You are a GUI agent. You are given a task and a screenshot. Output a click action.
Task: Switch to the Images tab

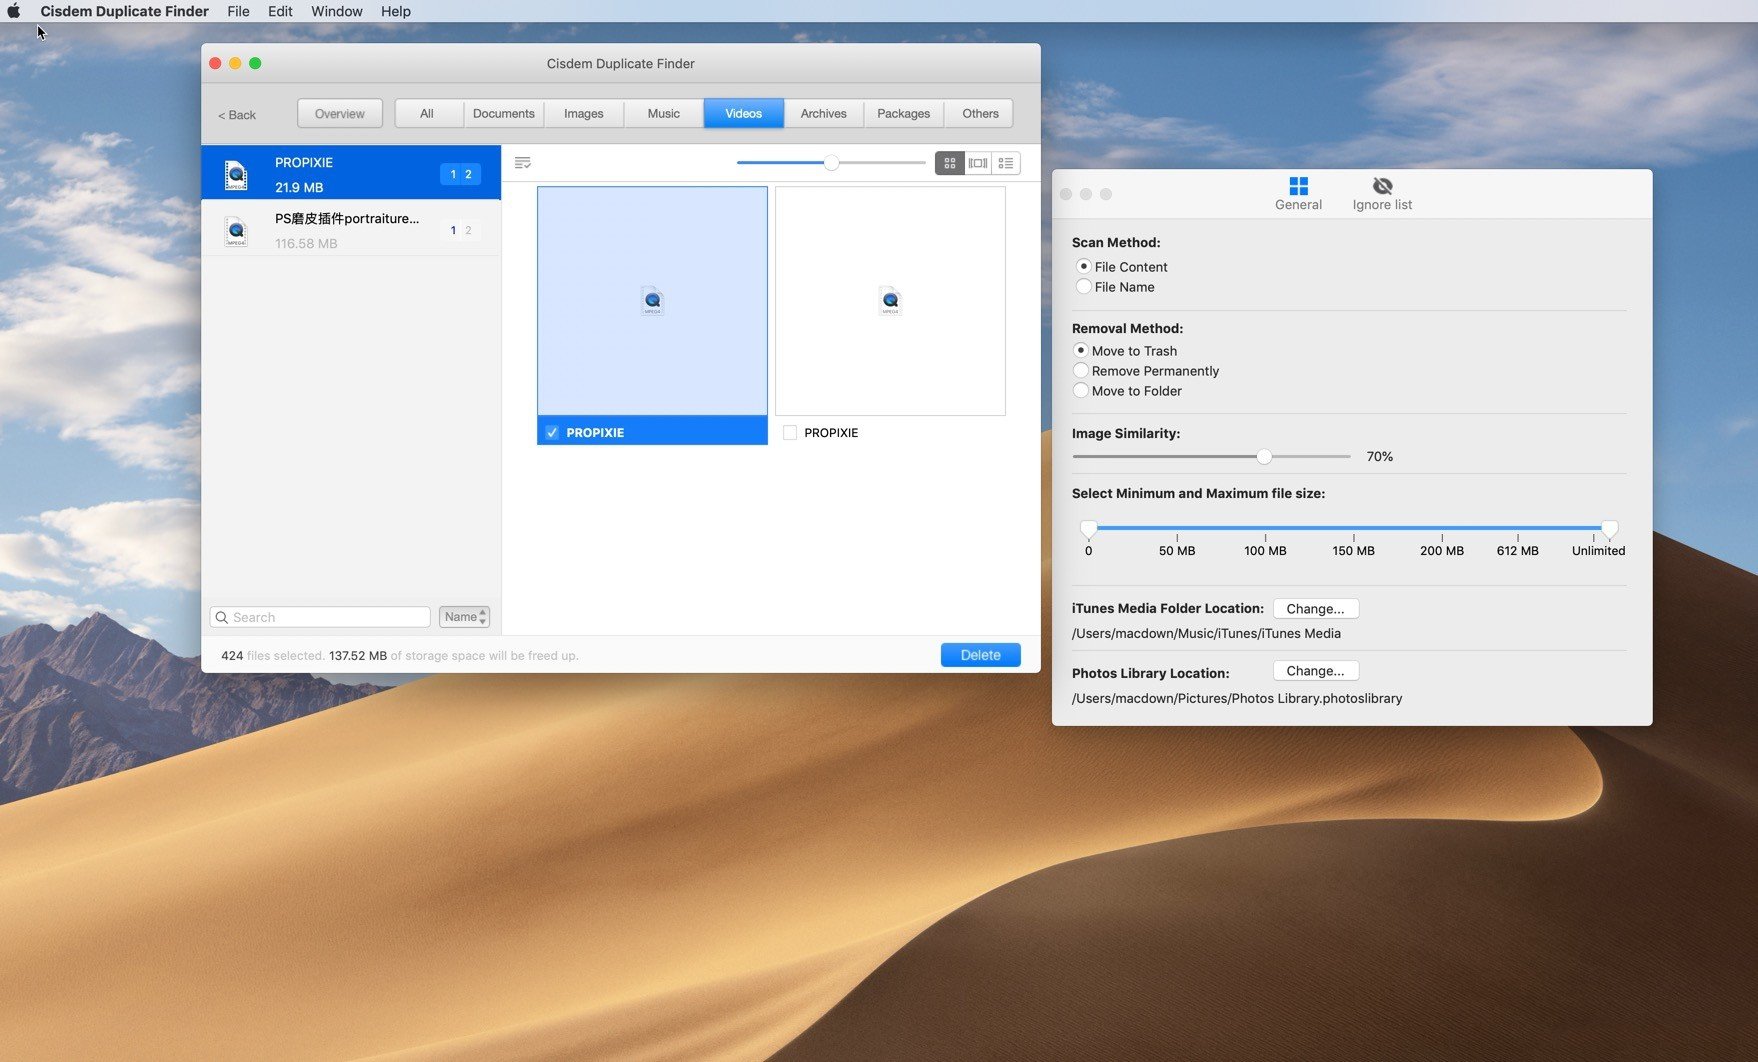584,113
